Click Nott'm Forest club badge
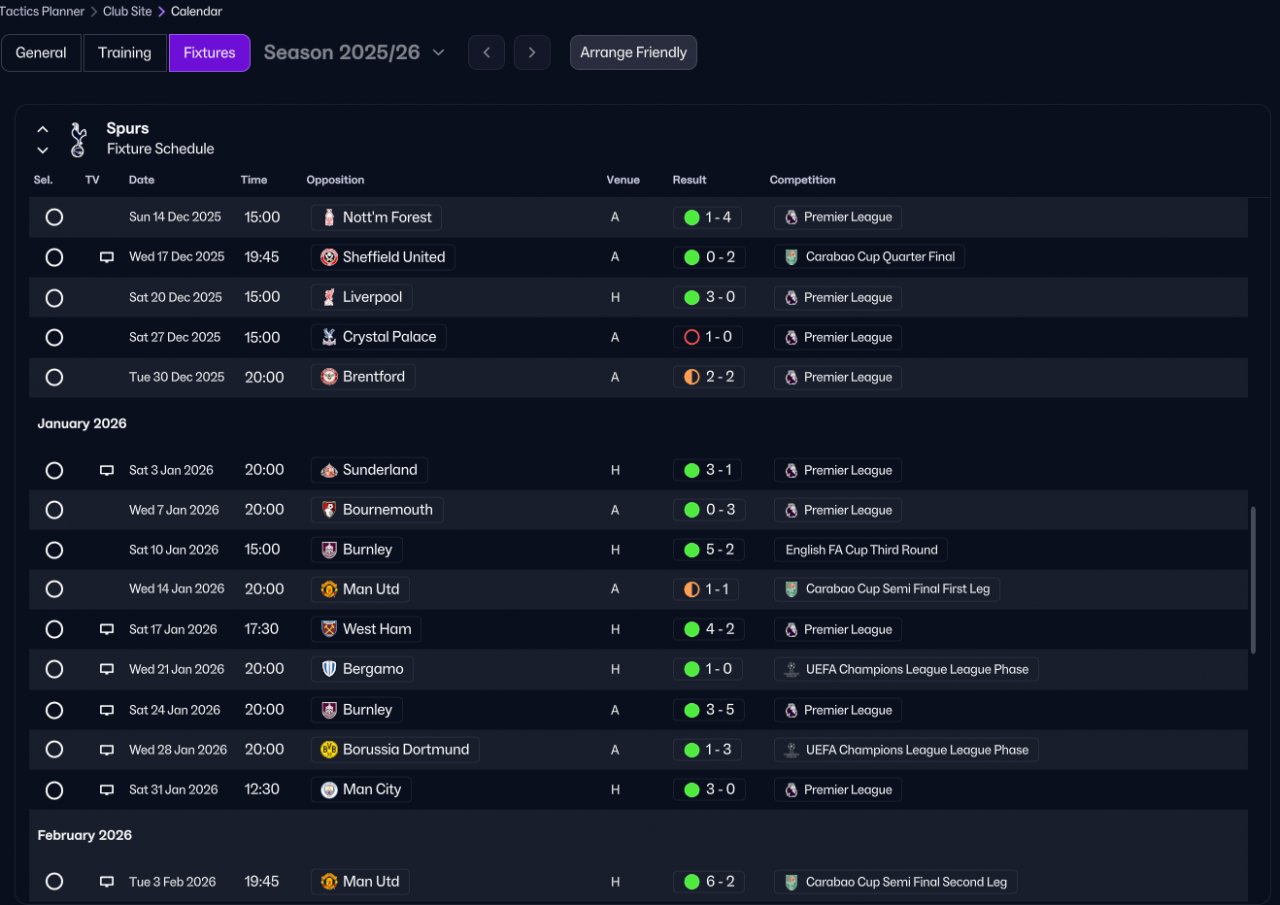Image resolution: width=1280 pixels, height=905 pixels. point(329,217)
